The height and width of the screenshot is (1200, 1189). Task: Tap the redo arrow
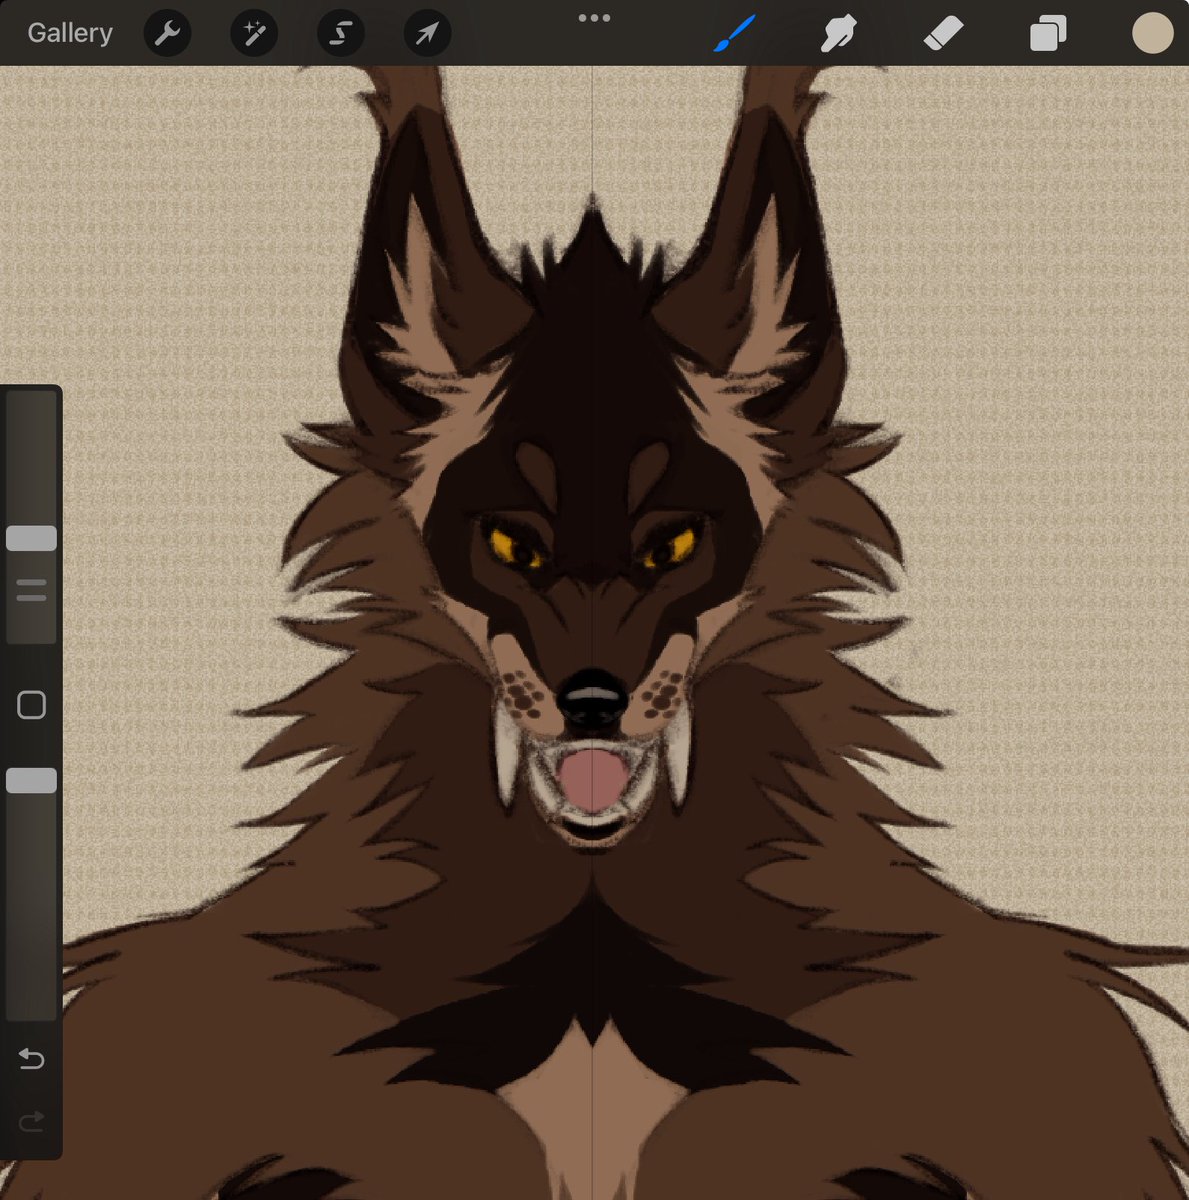coord(31,1121)
